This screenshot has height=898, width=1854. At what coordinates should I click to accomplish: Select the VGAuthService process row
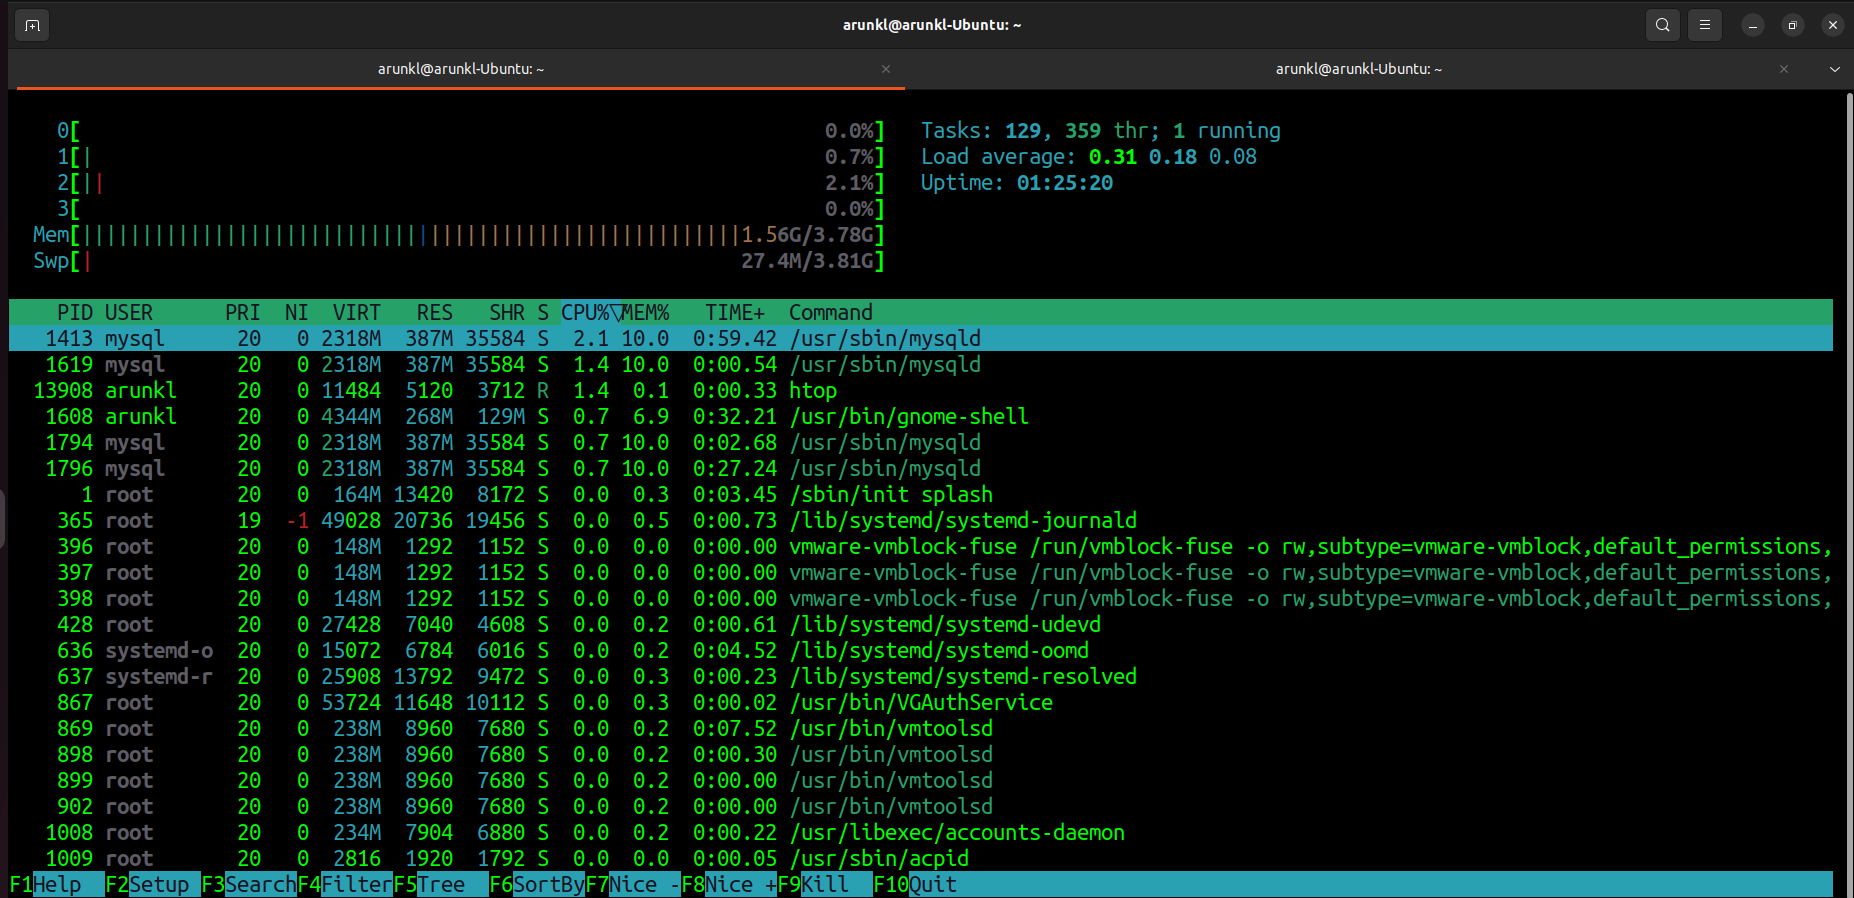point(921,702)
